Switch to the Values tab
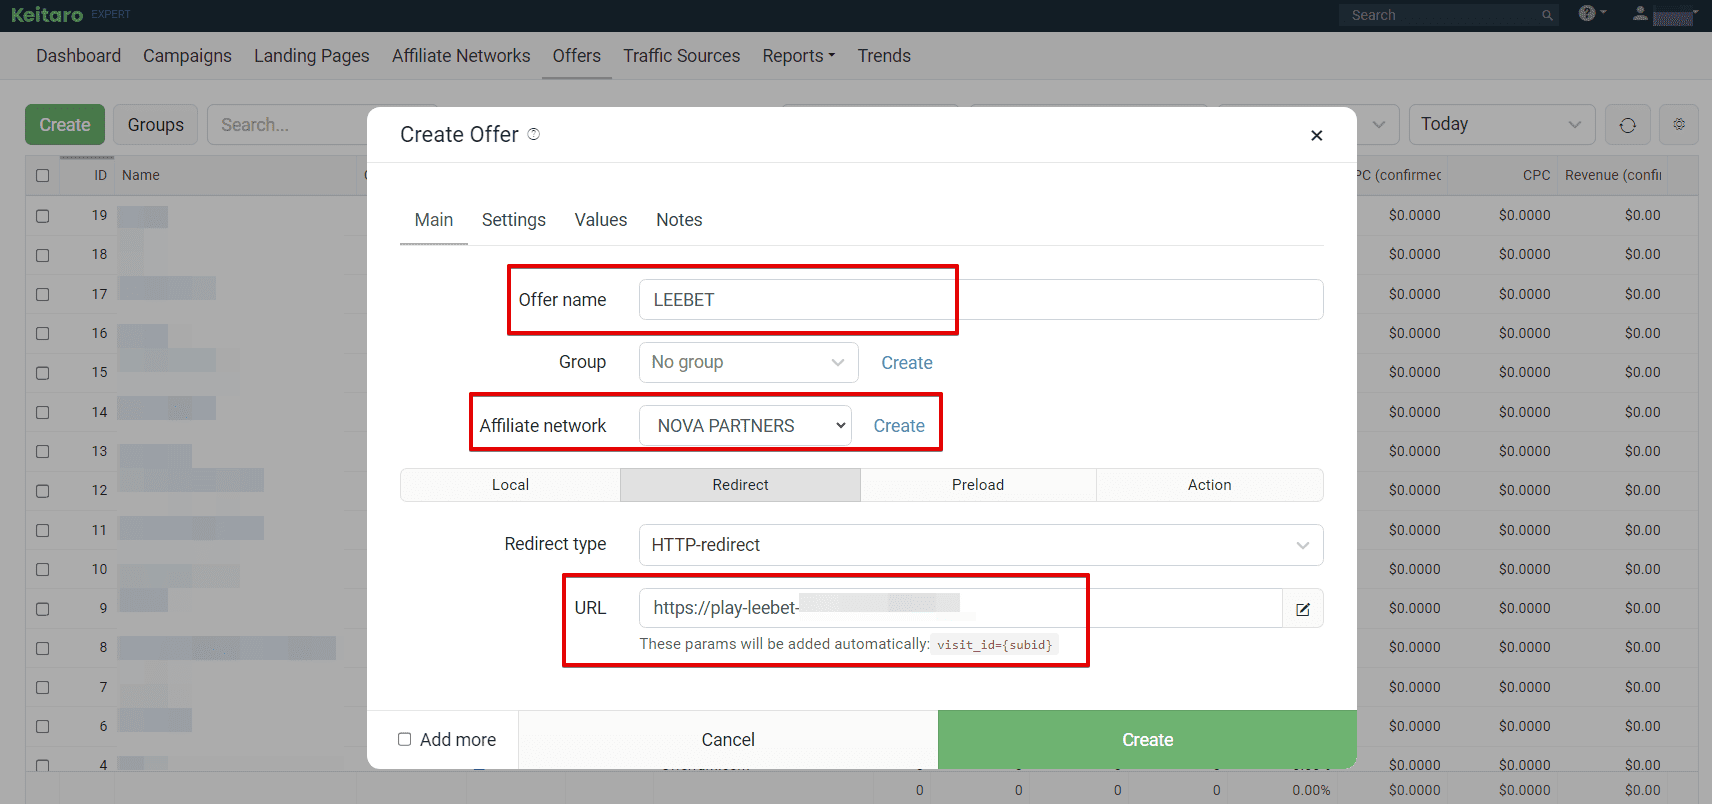The image size is (1712, 804). [x=601, y=220]
